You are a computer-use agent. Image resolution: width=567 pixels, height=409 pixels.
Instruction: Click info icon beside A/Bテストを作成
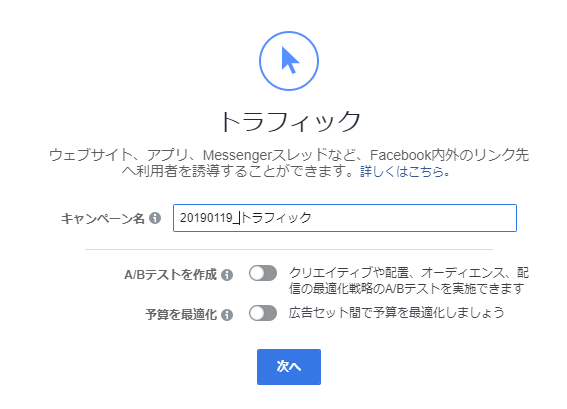(x=227, y=275)
